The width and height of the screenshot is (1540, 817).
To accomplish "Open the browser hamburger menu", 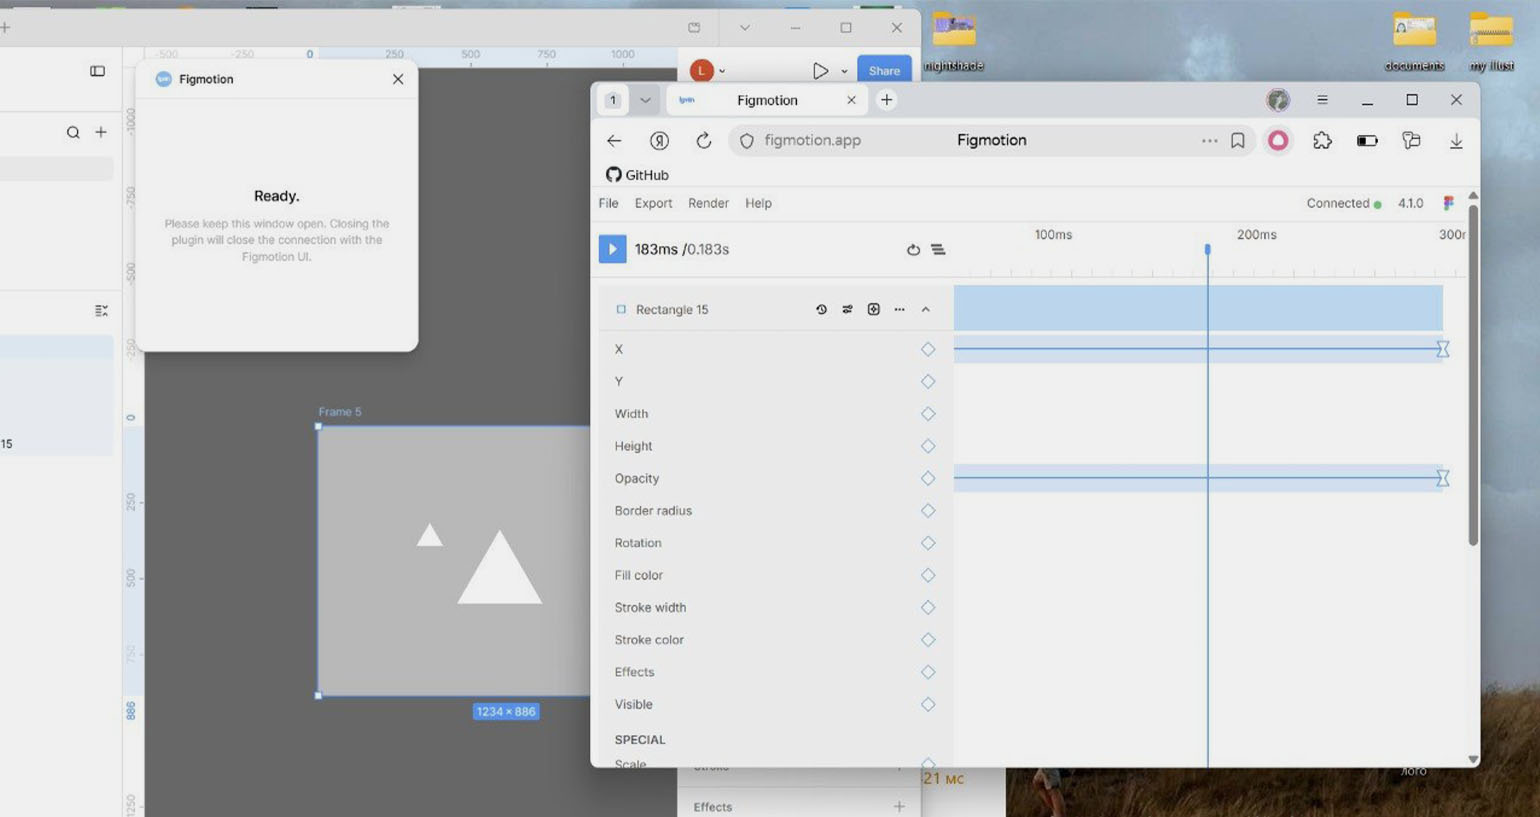I will tap(1322, 100).
